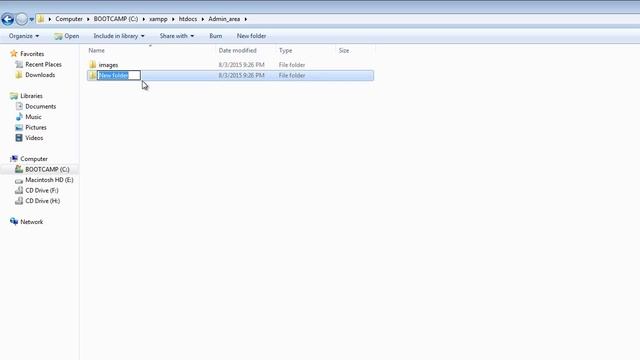Screen dimensions: 640x360
Task: Click the folder icon in the address bar
Action: 41,19
